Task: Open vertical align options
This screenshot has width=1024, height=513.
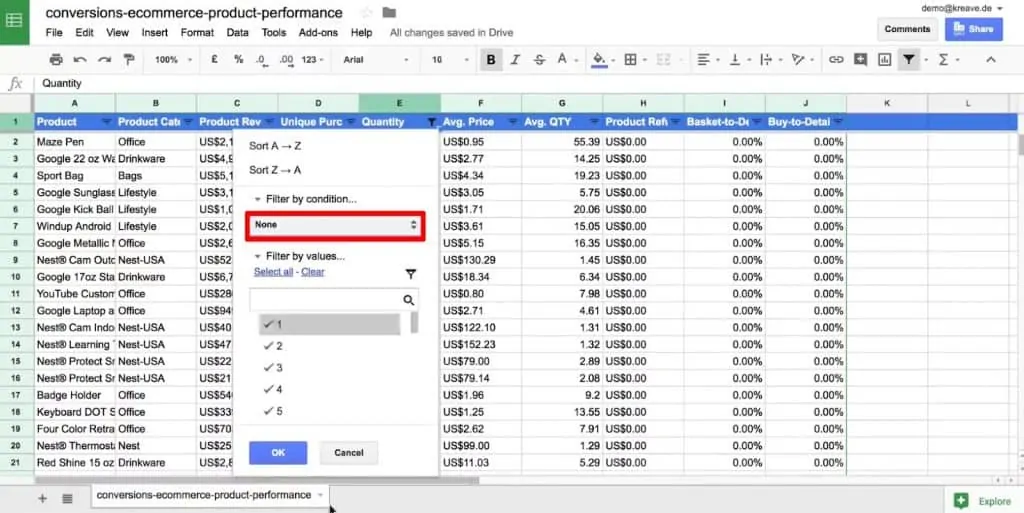Action: 739,59
